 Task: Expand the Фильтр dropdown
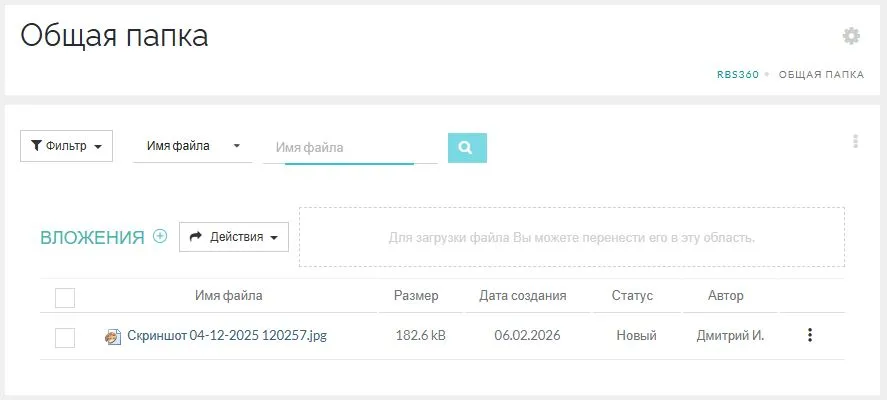[66, 146]
